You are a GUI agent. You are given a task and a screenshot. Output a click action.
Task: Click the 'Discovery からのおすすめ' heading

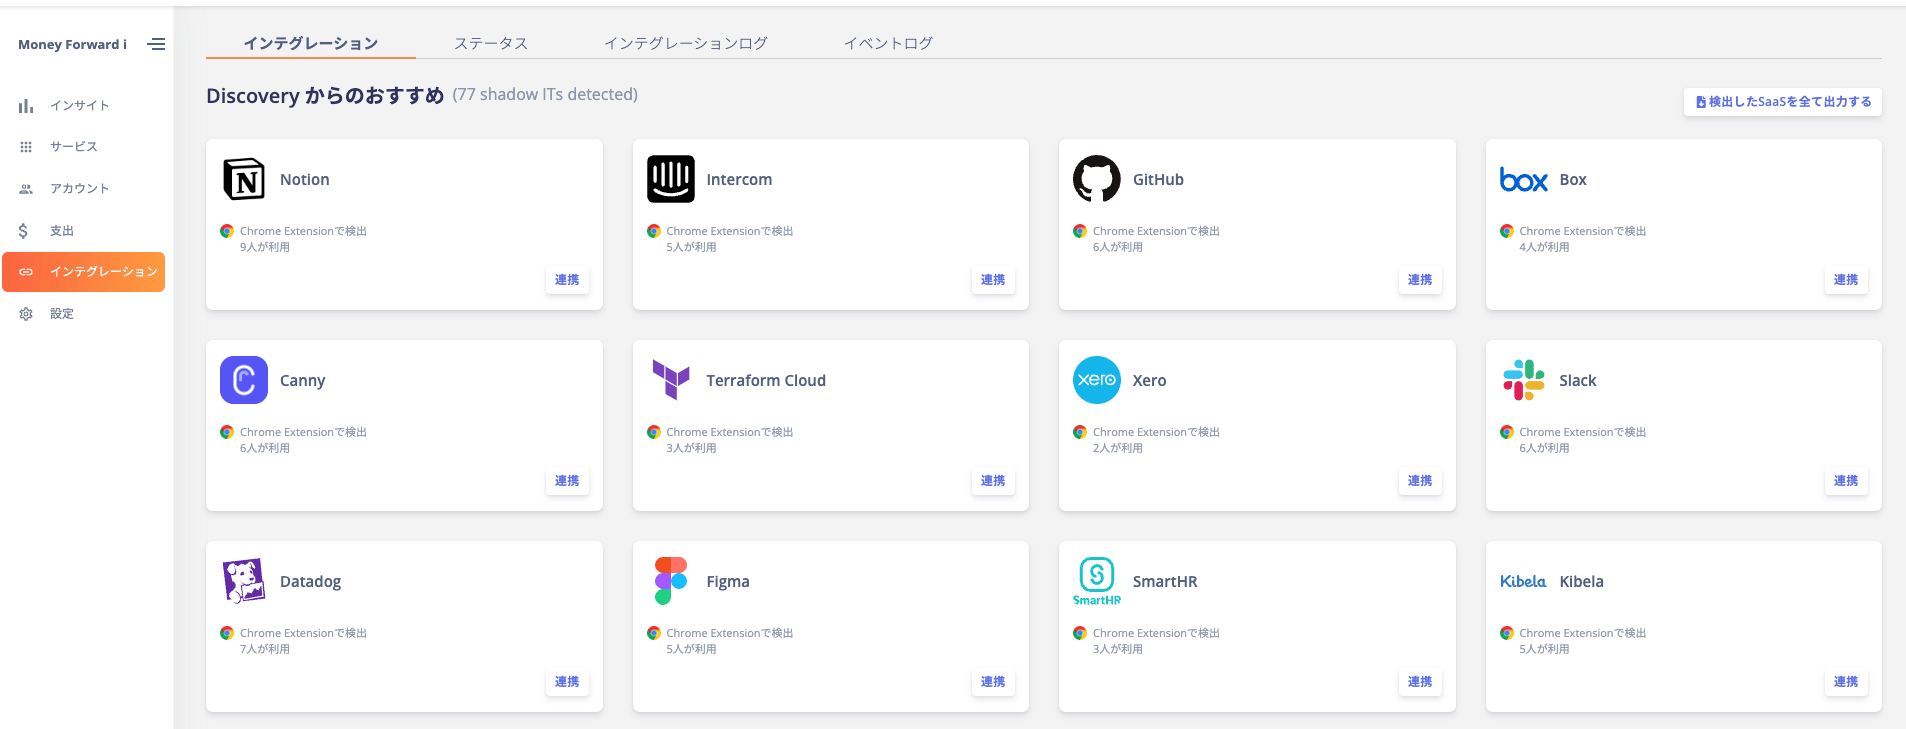click(x=325, y=96)
